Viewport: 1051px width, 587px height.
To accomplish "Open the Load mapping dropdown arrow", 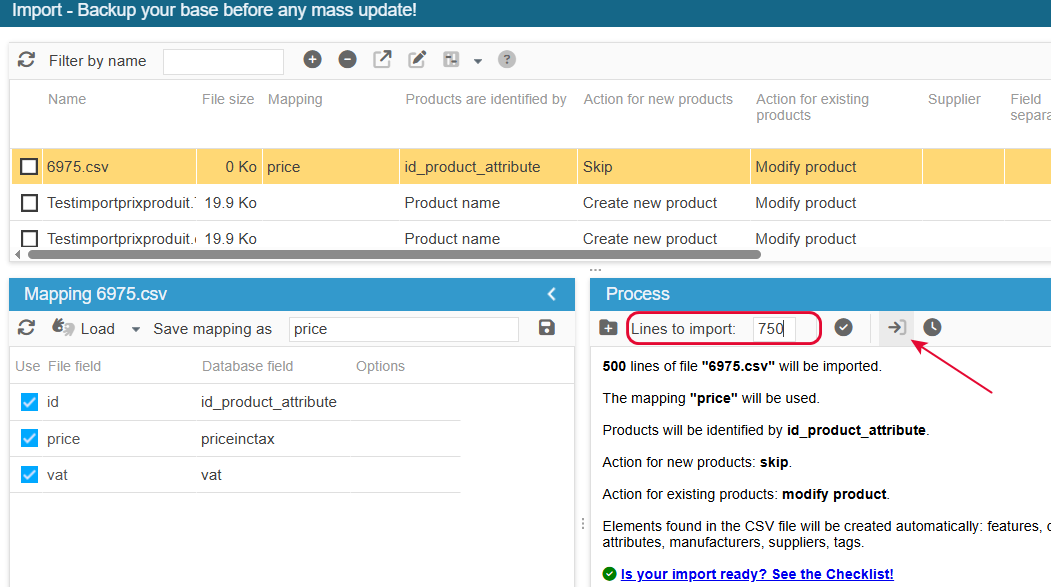I will click(135, 329).
